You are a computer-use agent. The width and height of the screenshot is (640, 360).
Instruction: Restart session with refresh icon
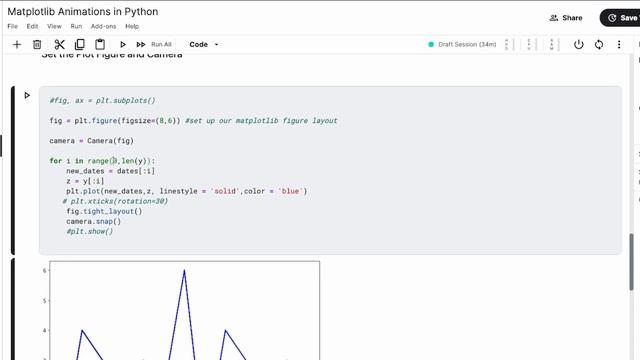coord(599,44)
